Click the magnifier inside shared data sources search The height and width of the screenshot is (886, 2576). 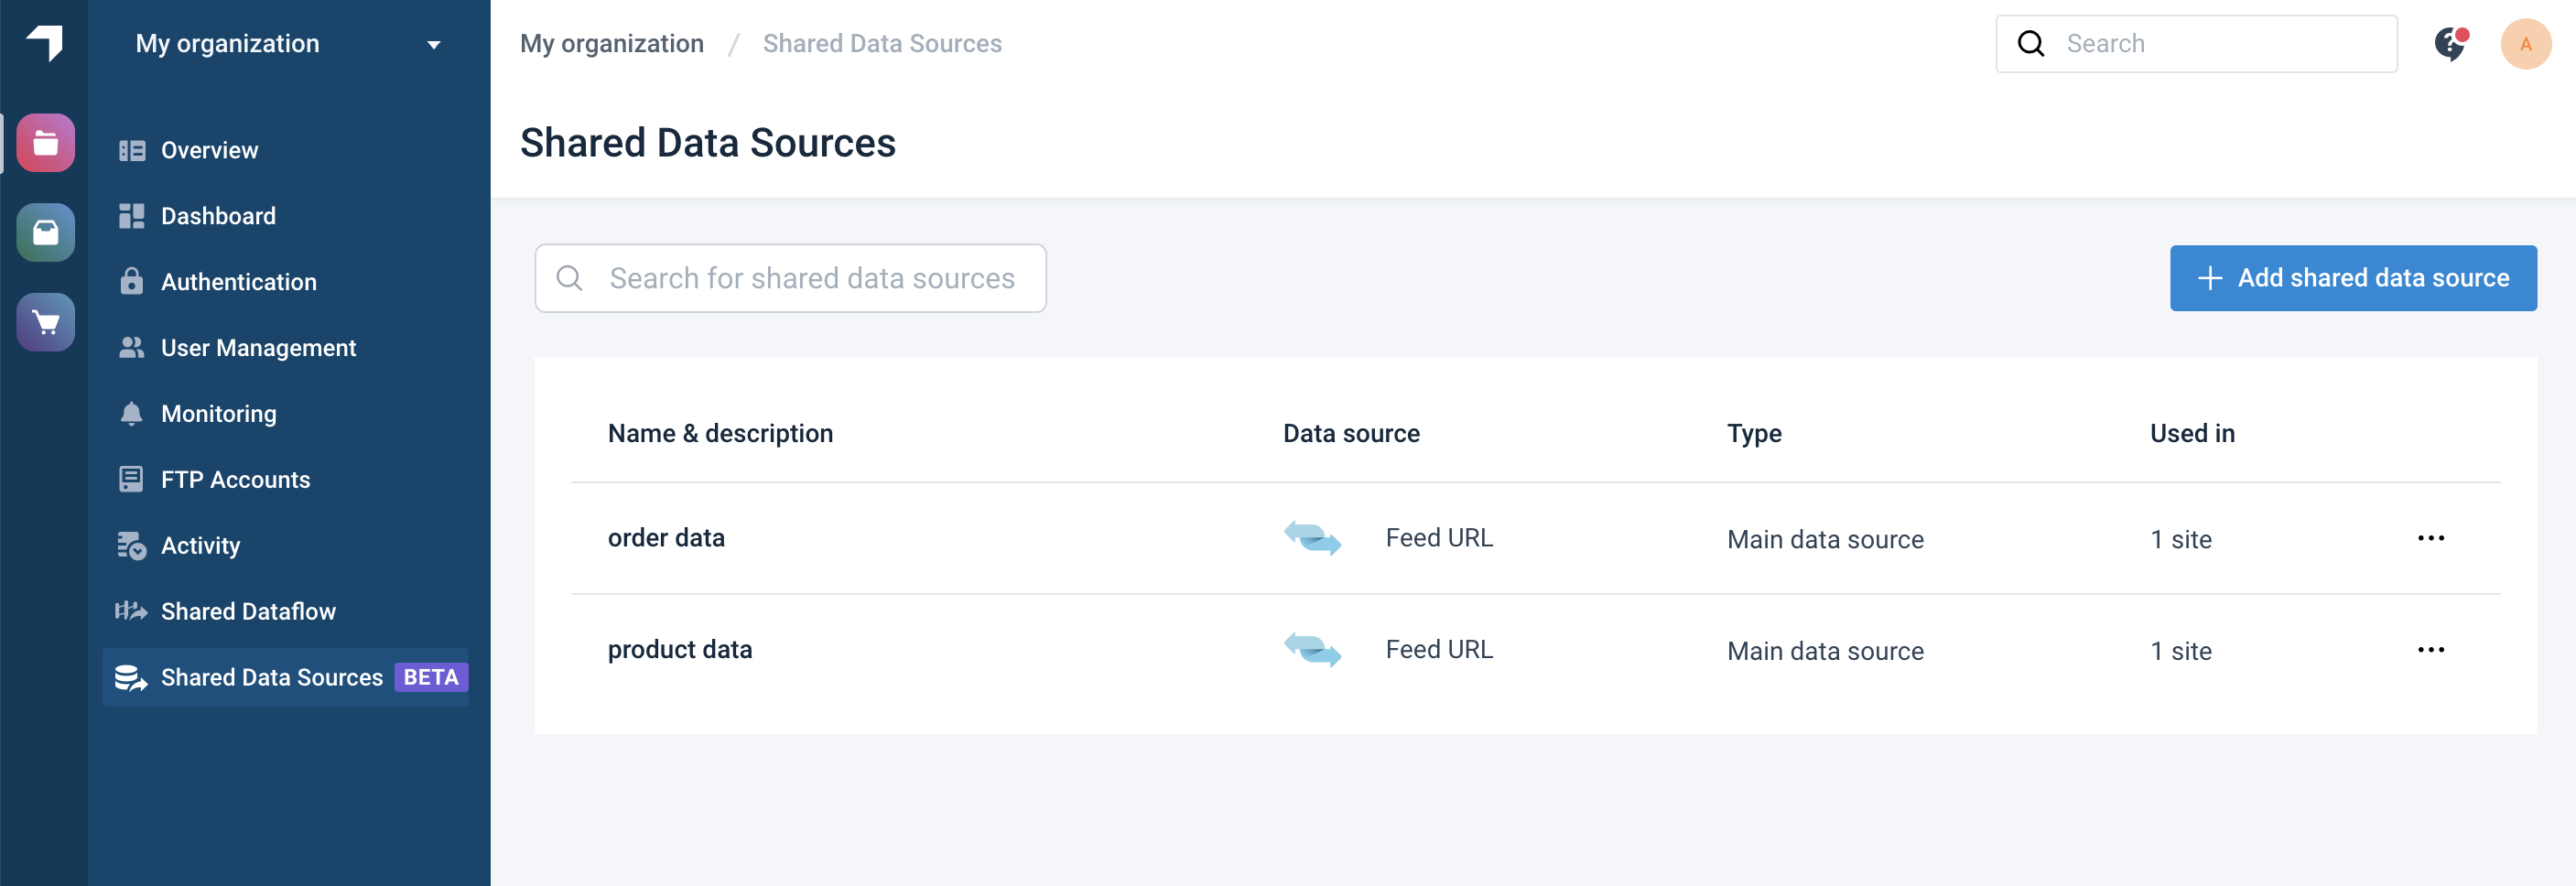pos(569,278)
